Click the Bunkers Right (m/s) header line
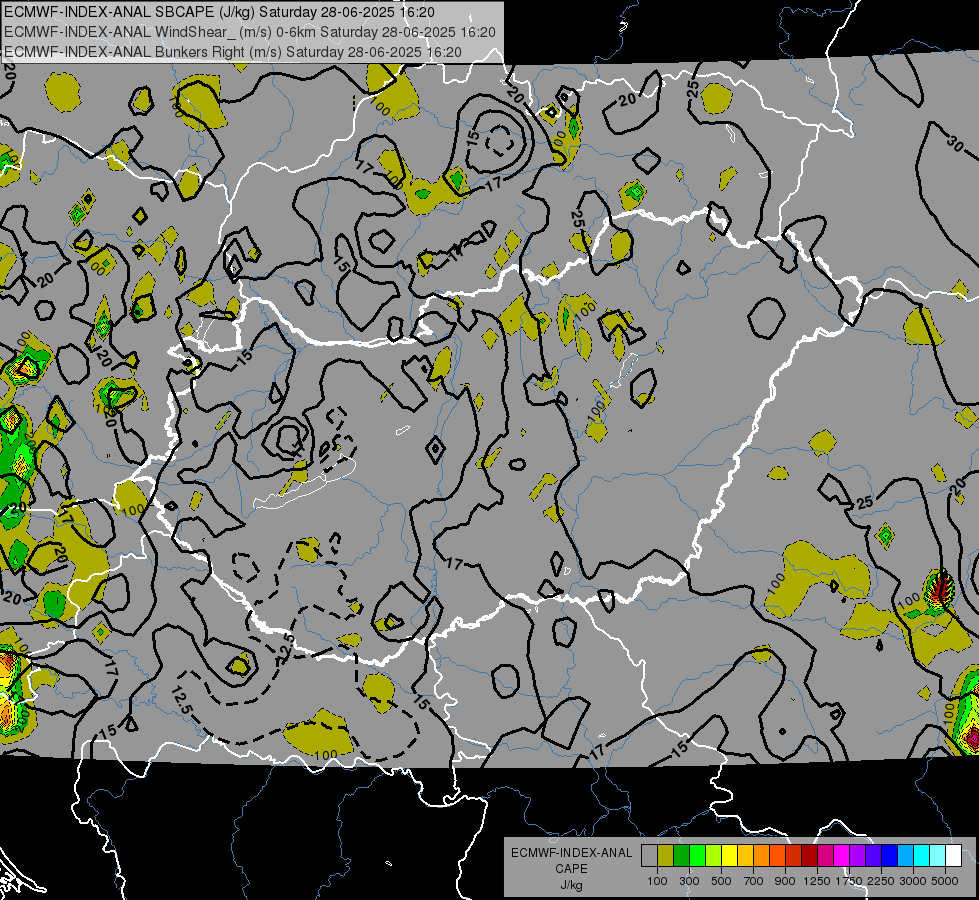 pyautogui.click(x=232, y=52)
